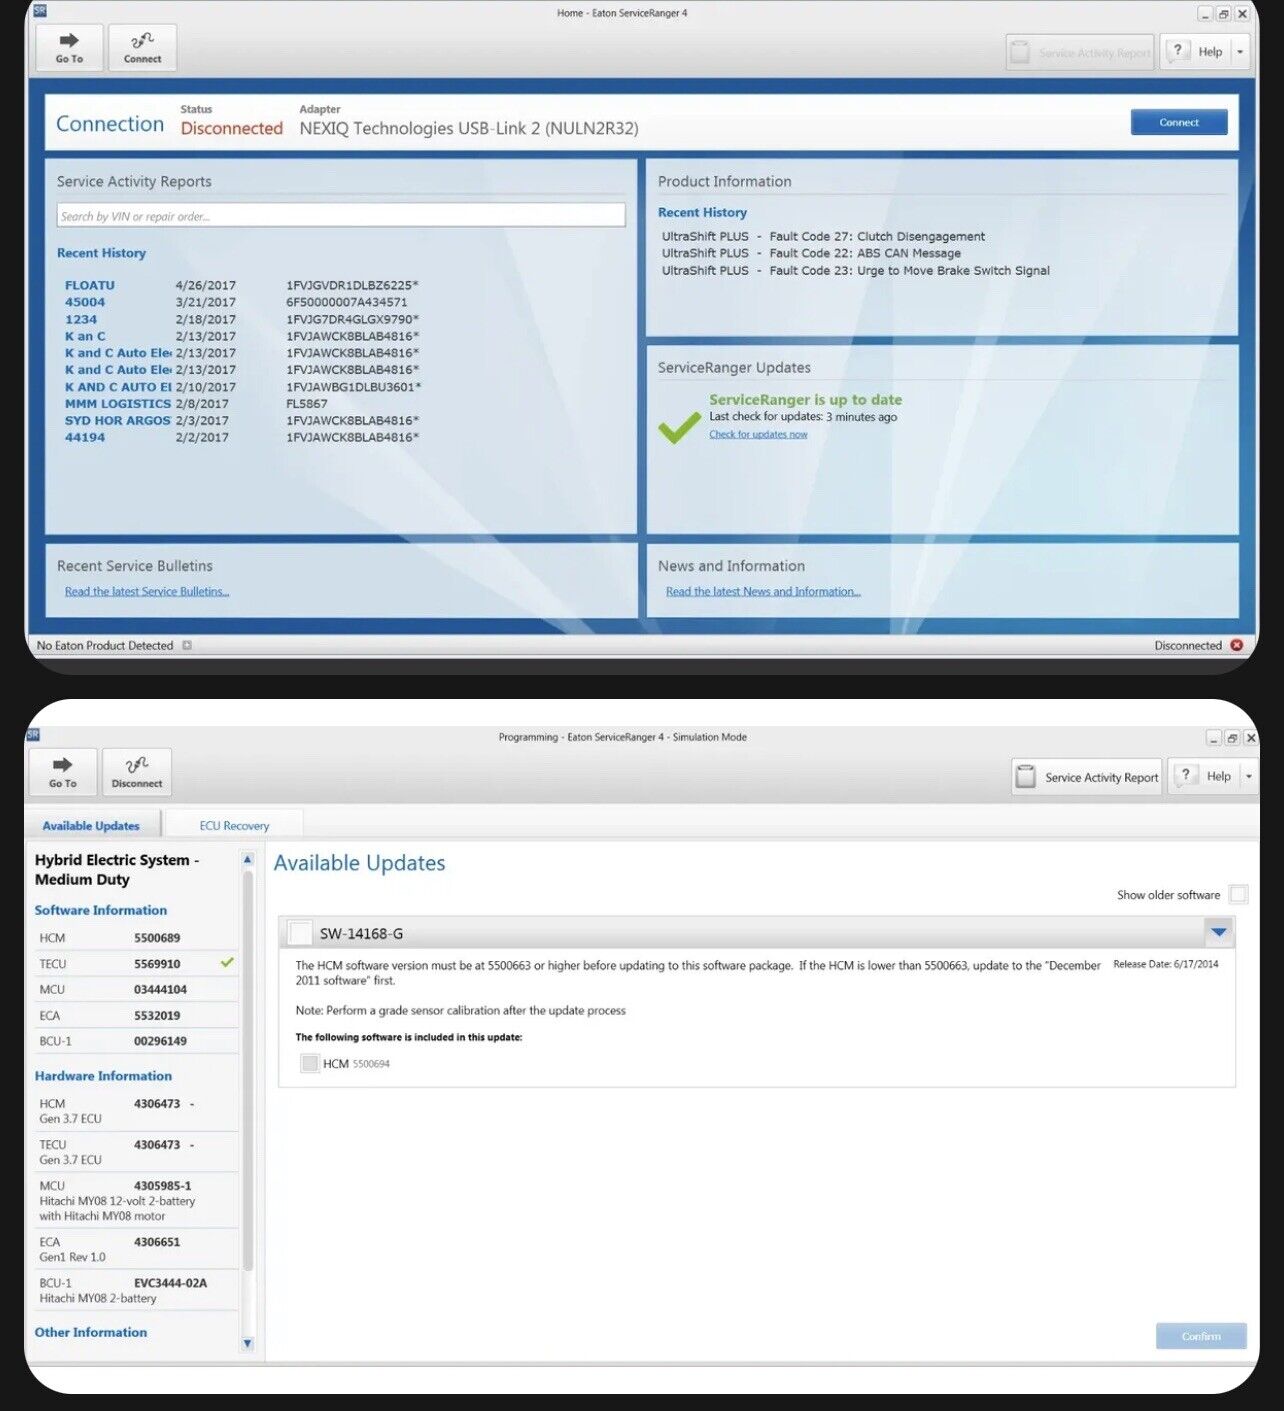
Task: Click the VIN or repair order search field
Action: (x=341, y=215)
